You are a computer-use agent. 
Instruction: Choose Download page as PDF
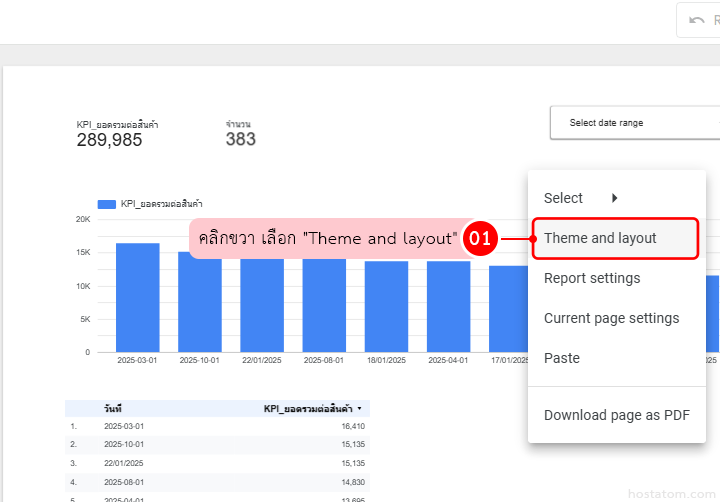click(616, 415)
